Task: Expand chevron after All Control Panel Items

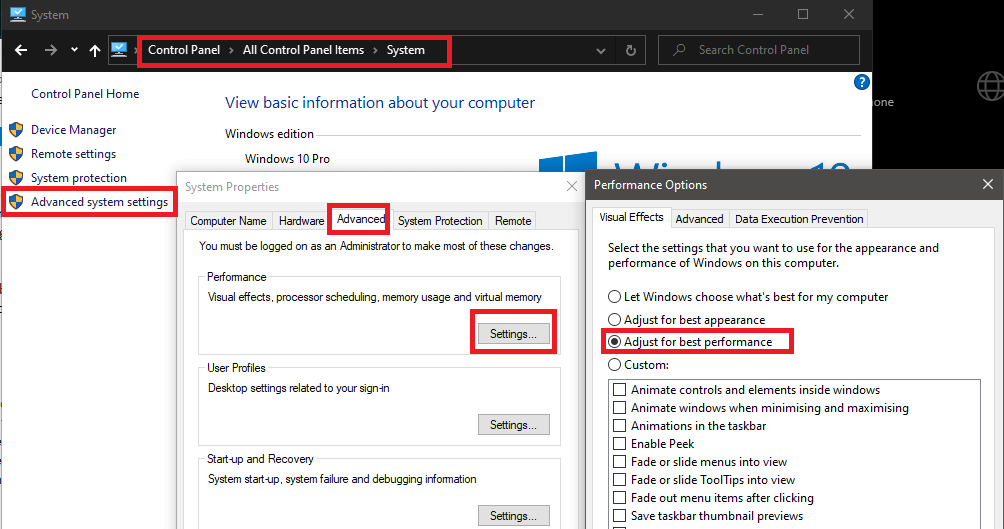Action: (x=375, y=51)
